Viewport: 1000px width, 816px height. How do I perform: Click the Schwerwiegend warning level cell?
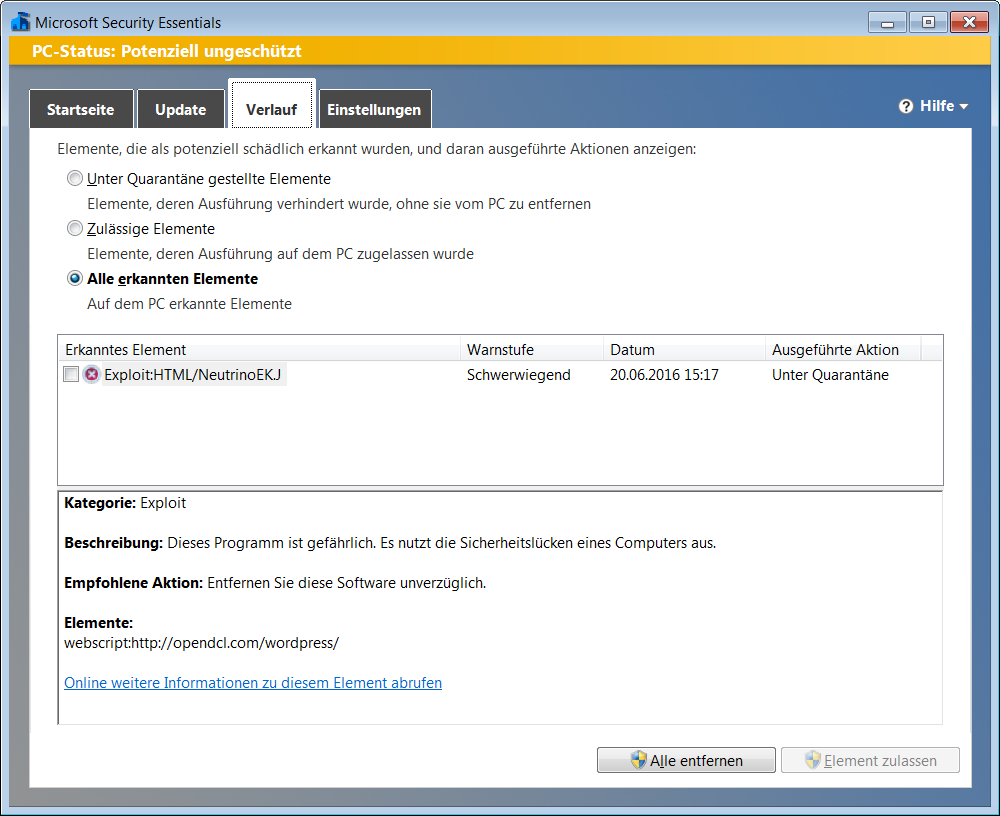(x=518, y=375)
